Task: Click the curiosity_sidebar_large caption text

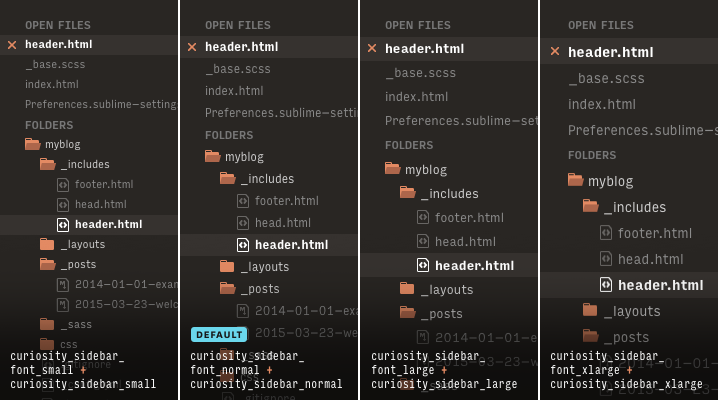Action: pyautogui.click(x=444, y=384)
